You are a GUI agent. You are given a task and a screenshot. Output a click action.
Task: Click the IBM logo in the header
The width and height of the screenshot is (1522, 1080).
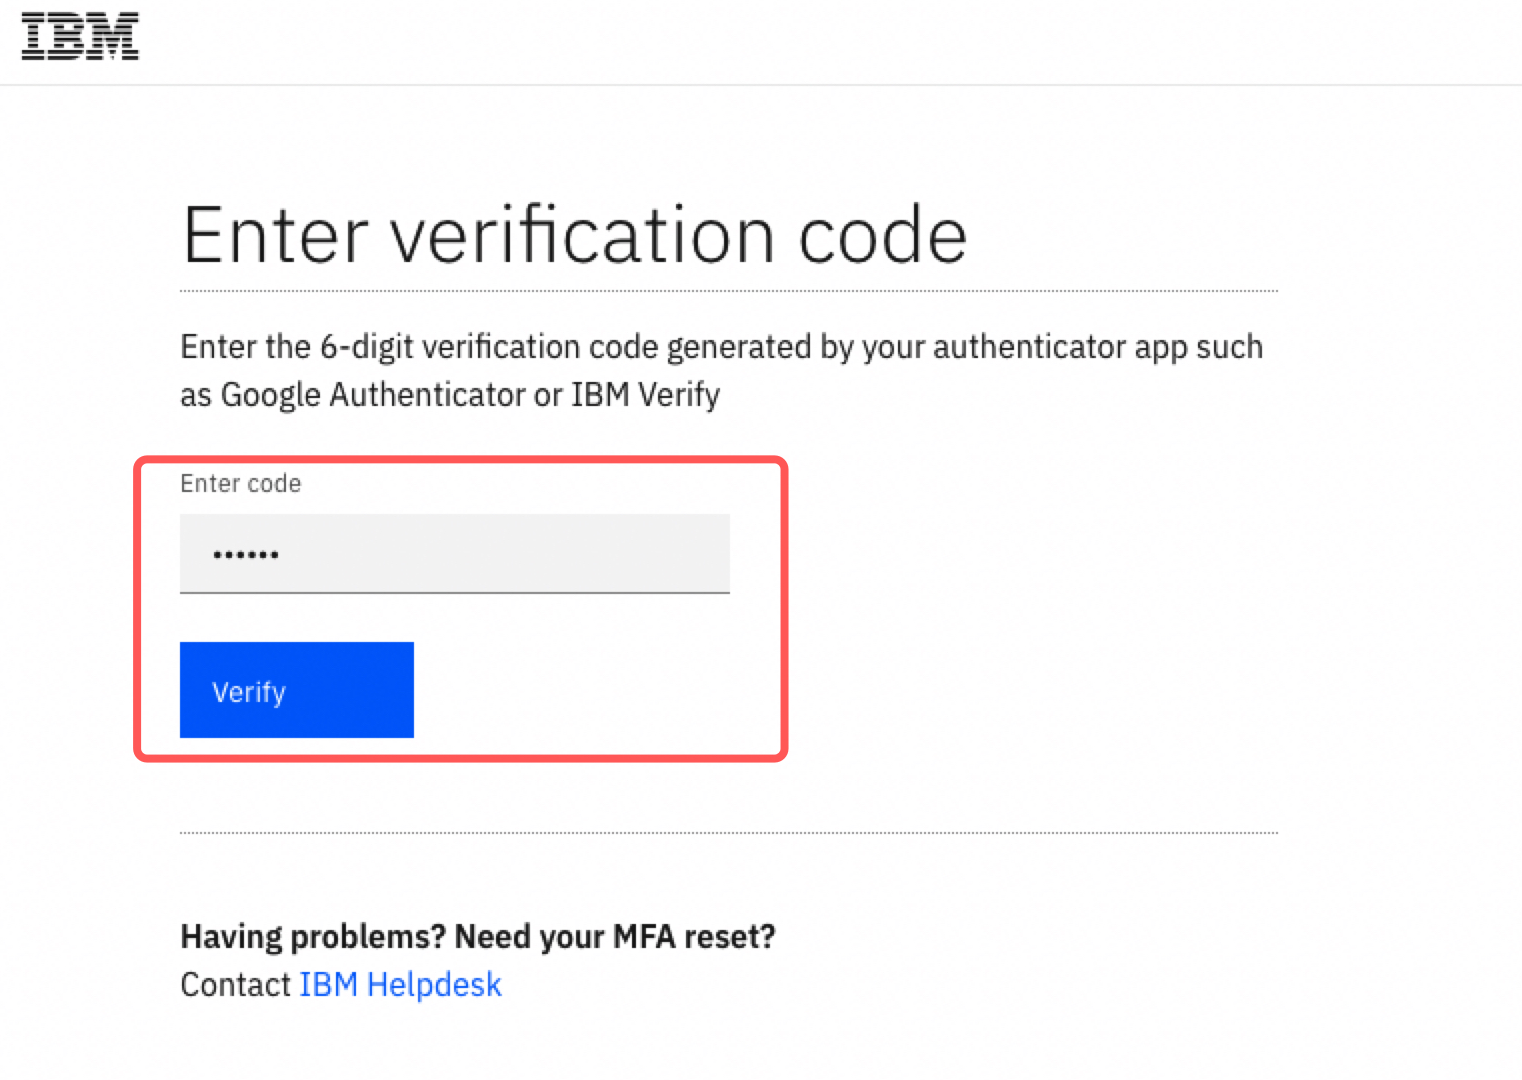coord(80,37)
